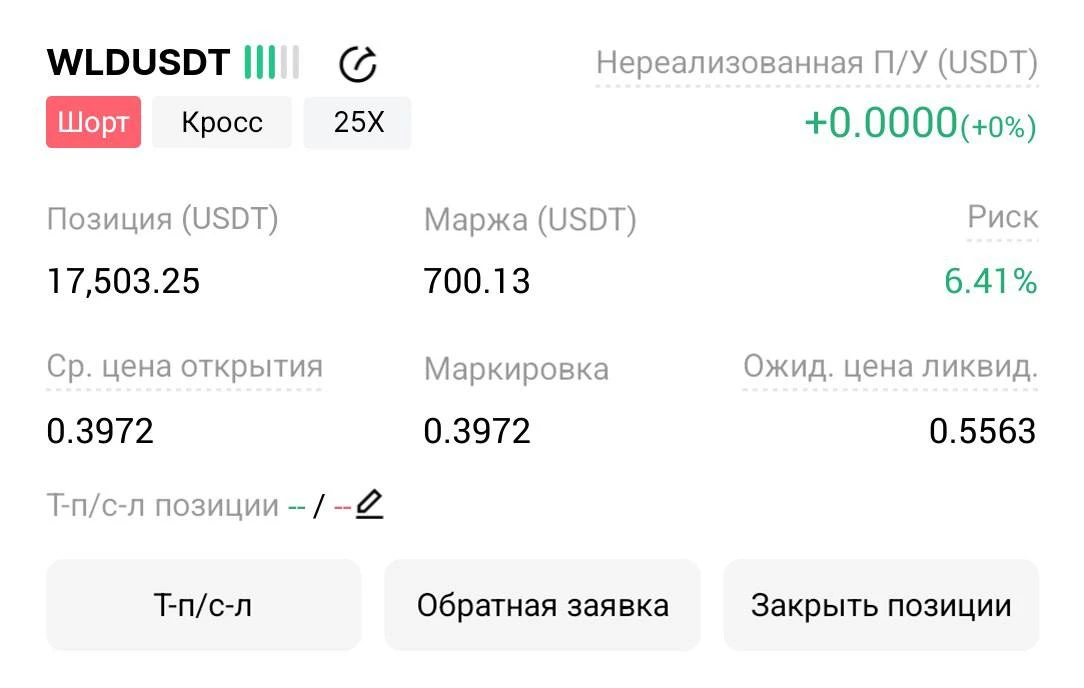This screenshot has height=688, width=1084.
Task: Click the position size 17,503.25 value
Action: pos(123,281)
